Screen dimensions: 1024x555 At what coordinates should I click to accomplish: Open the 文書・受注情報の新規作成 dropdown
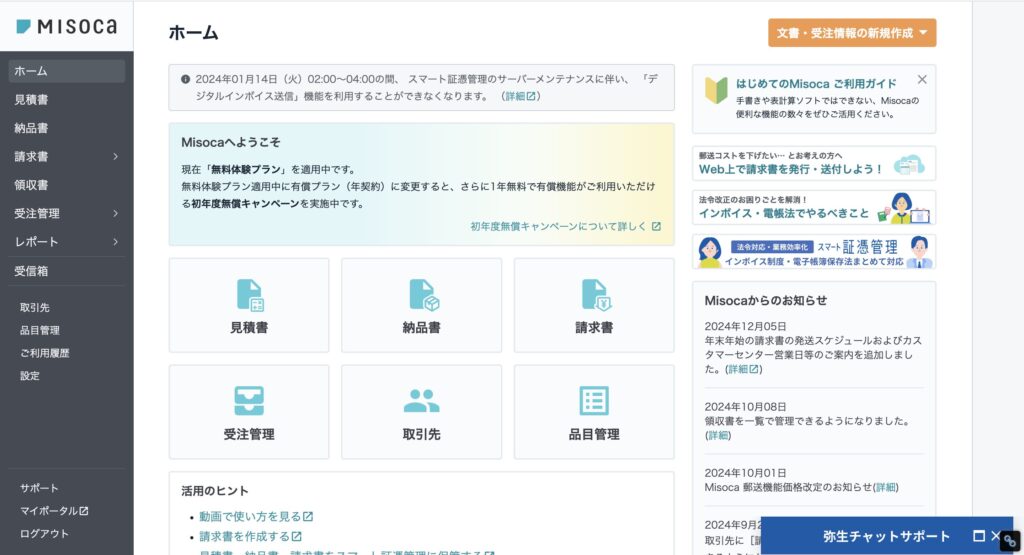(x=852, y=33)
